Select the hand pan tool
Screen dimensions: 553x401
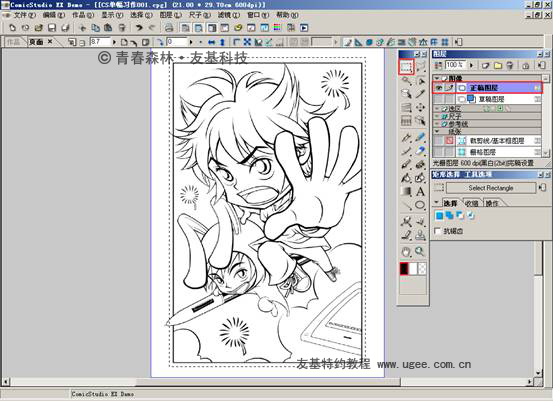pos(406,251)
